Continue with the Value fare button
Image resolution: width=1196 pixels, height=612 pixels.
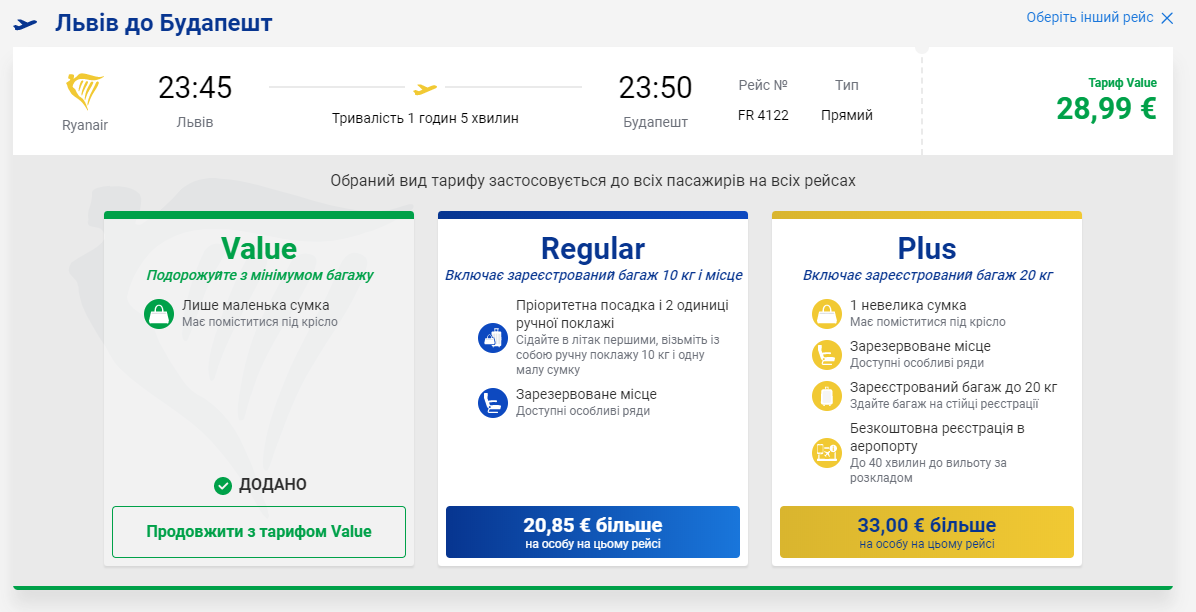pos(259,532)
